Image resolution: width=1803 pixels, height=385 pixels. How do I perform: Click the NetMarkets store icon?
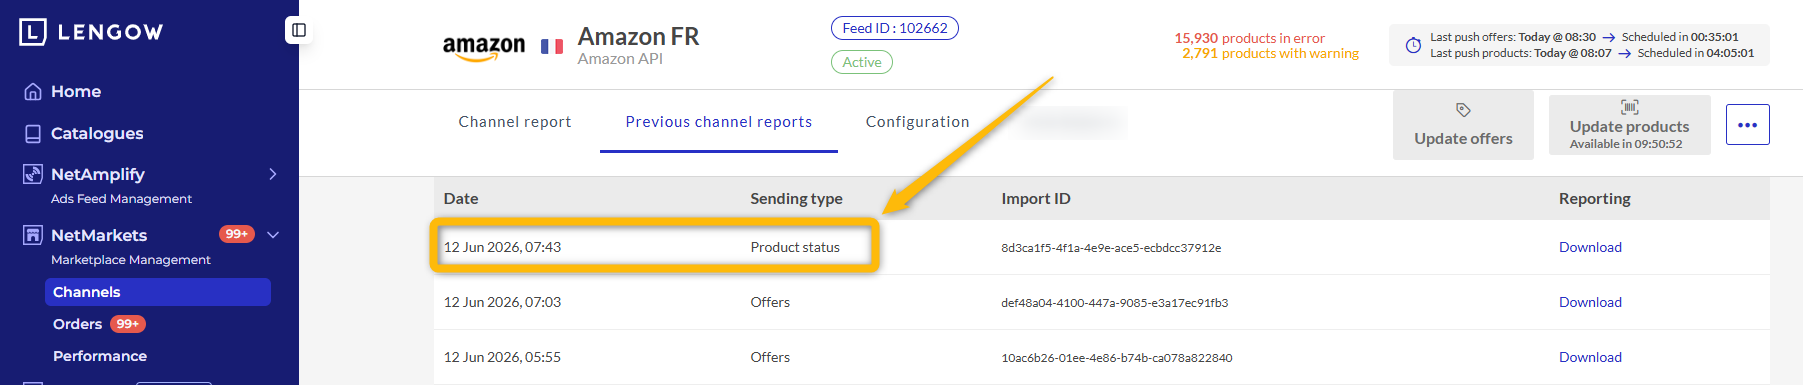pyautogui.click(x=33, y=235)
